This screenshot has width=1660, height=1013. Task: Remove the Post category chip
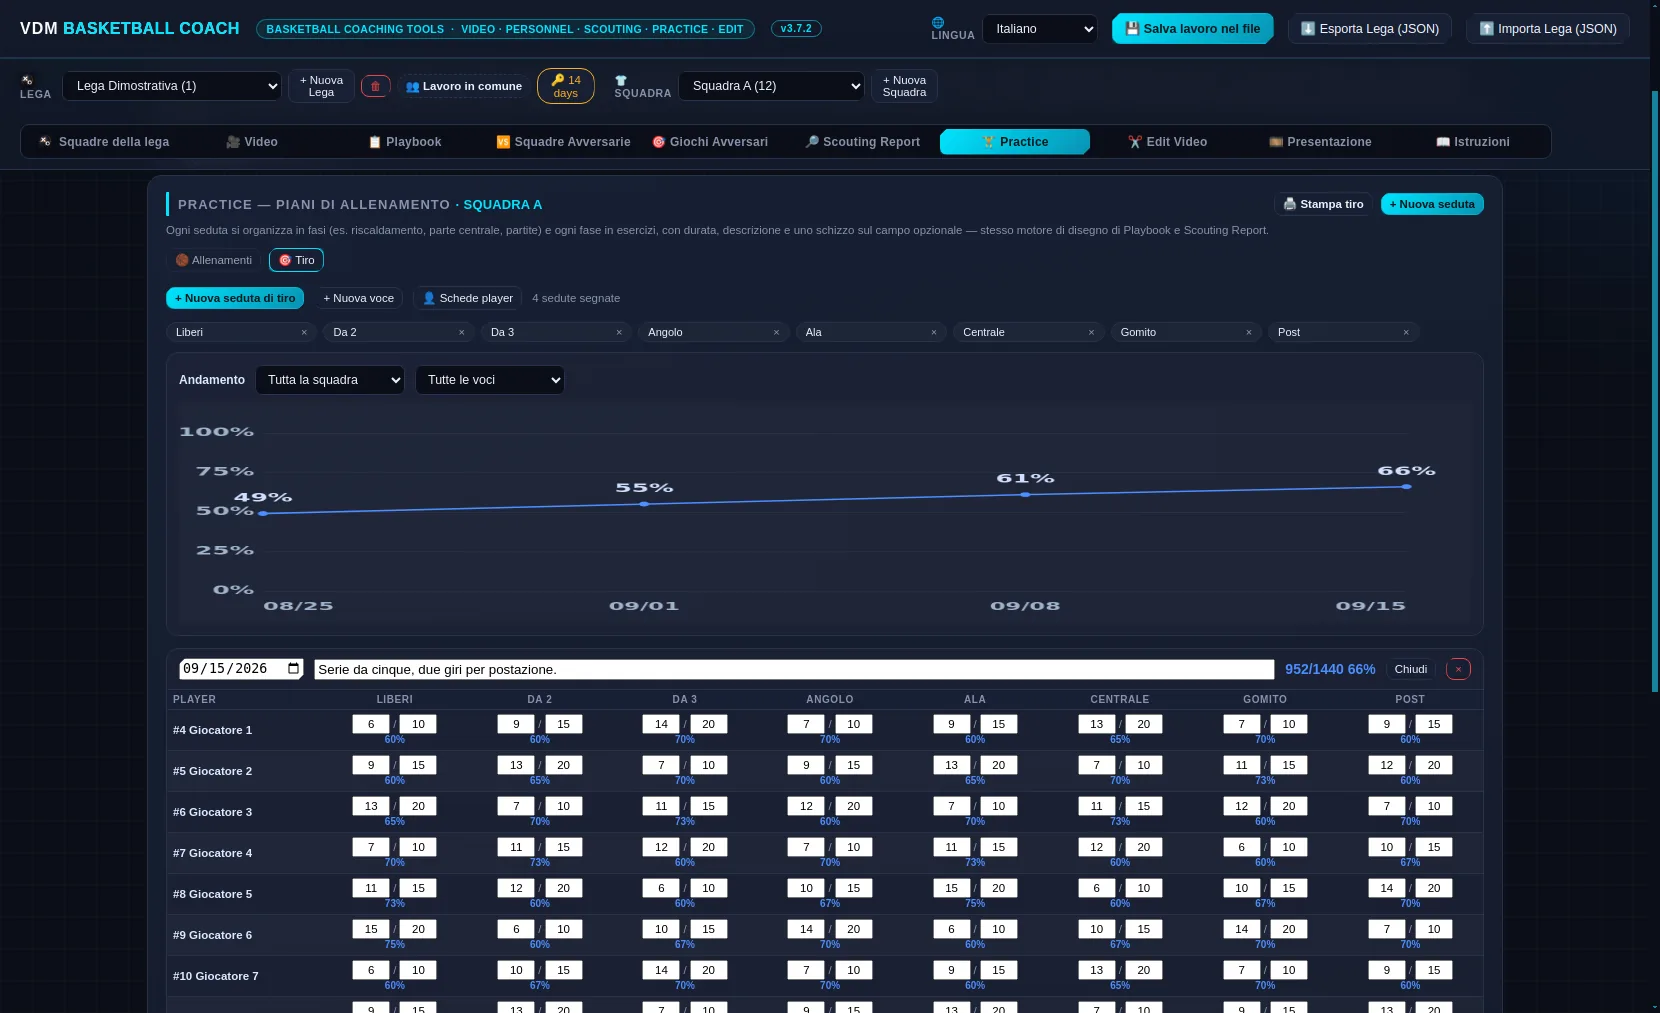(x=1406, y=332)
